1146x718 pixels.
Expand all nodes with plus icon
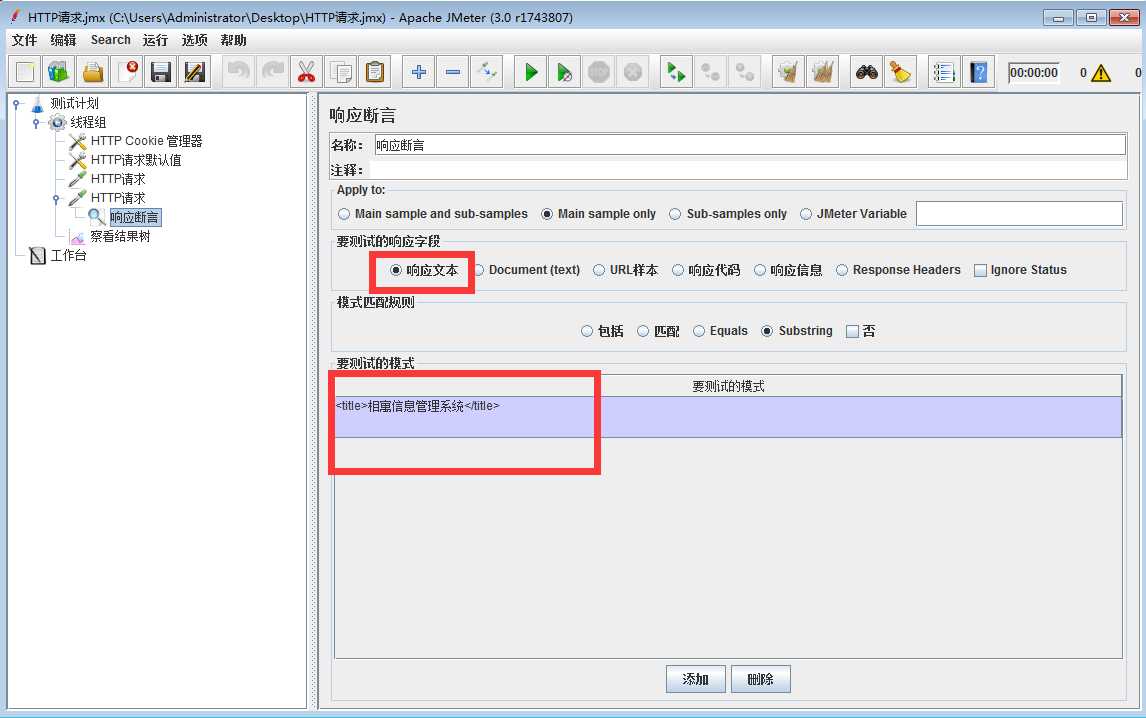click(x=419, y=72)
